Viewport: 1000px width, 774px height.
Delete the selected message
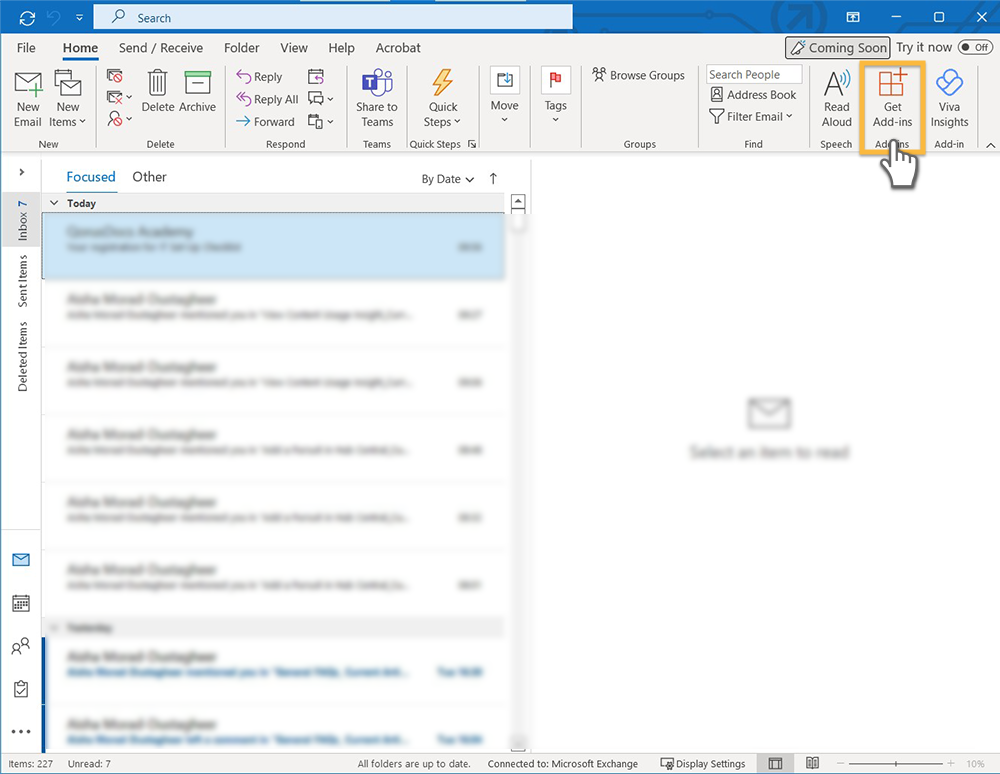pos(158,91)
